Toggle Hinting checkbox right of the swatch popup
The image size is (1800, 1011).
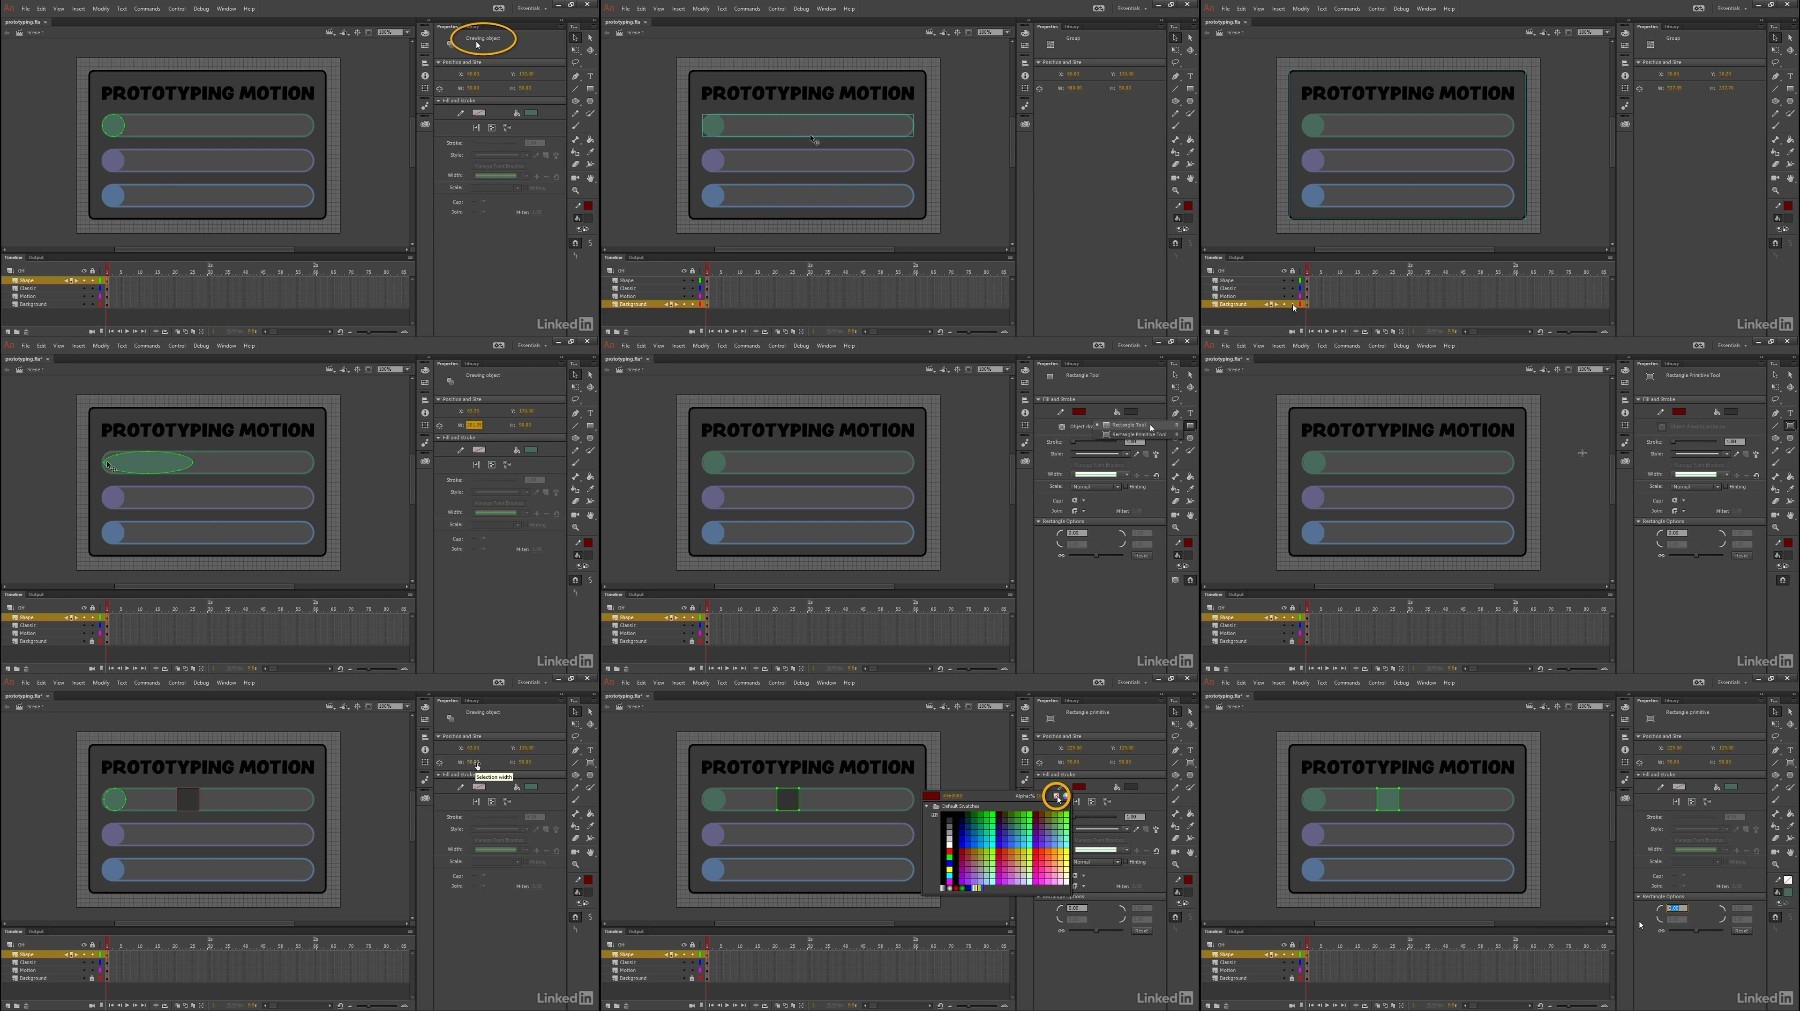pyautogui.click(x=1125, y=862)
